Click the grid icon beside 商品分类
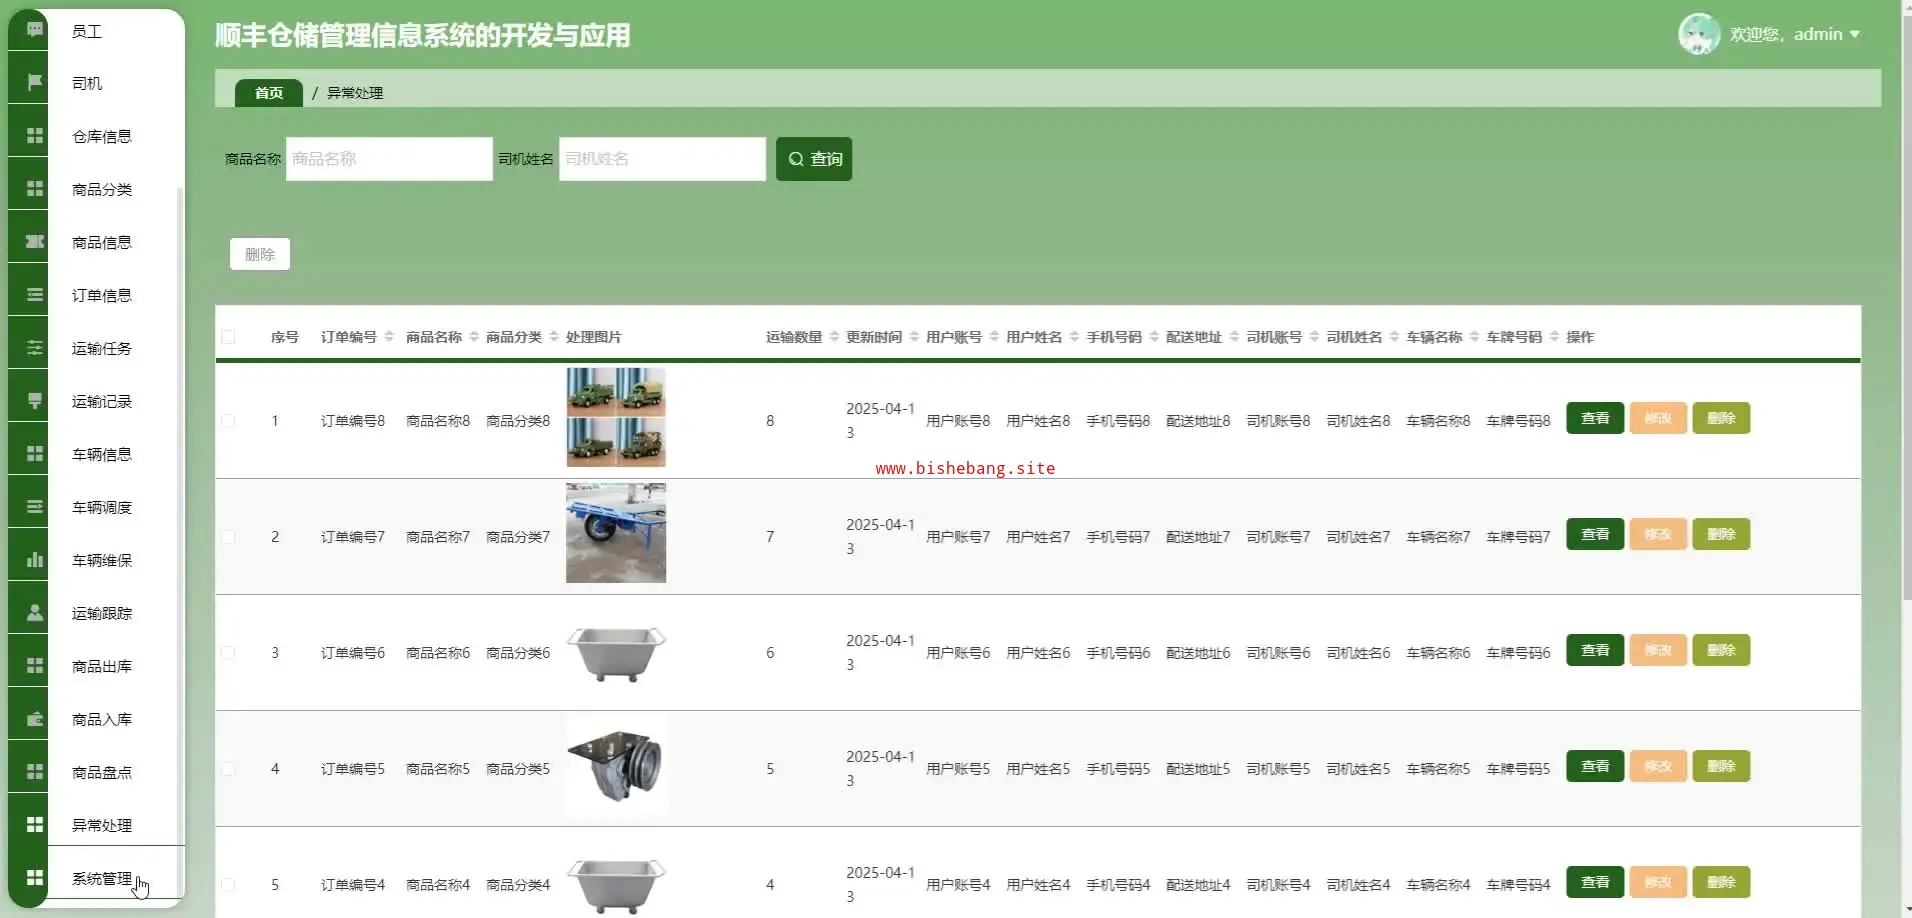Image resolution: width=1912 pixels, height=918 pixels. 34,188
